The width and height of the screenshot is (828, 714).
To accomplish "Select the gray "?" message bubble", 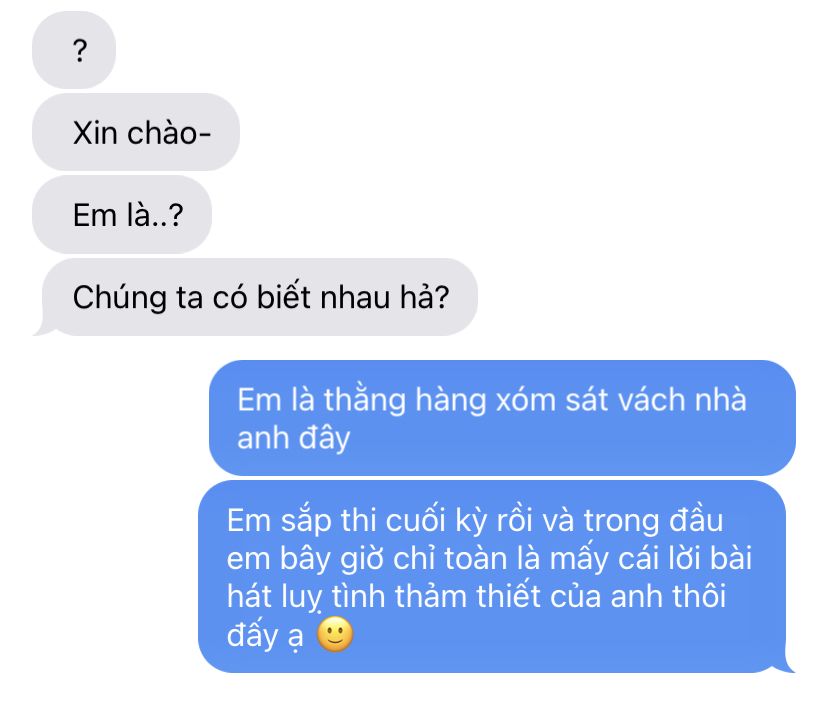I will (74, 50).
